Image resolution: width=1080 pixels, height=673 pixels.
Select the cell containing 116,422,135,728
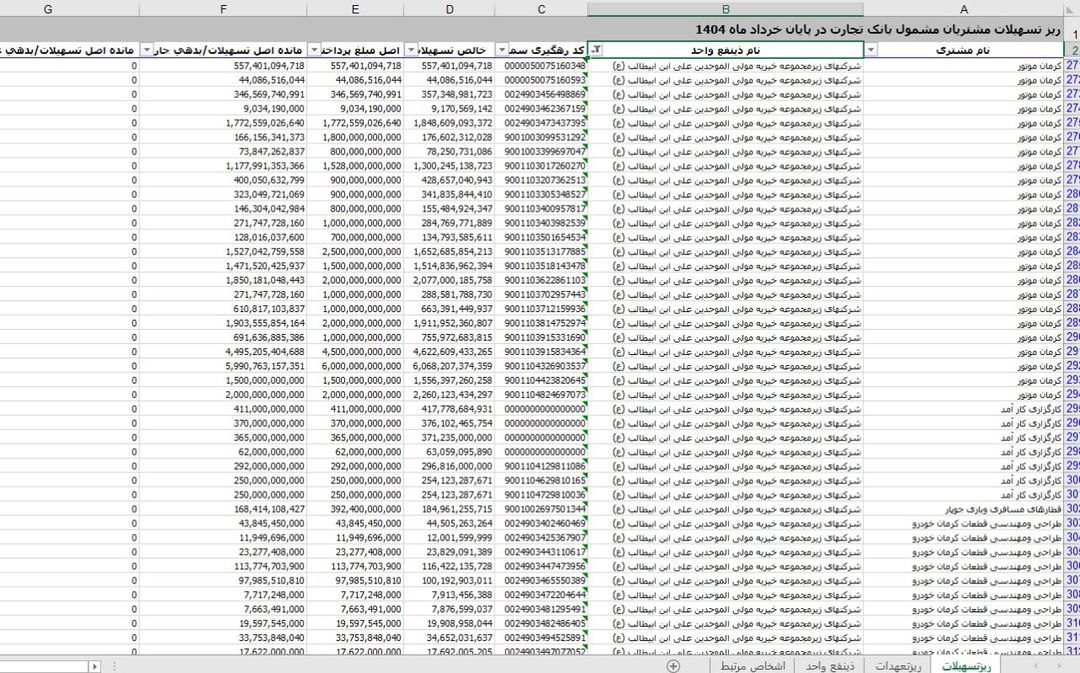coord(450,566)
